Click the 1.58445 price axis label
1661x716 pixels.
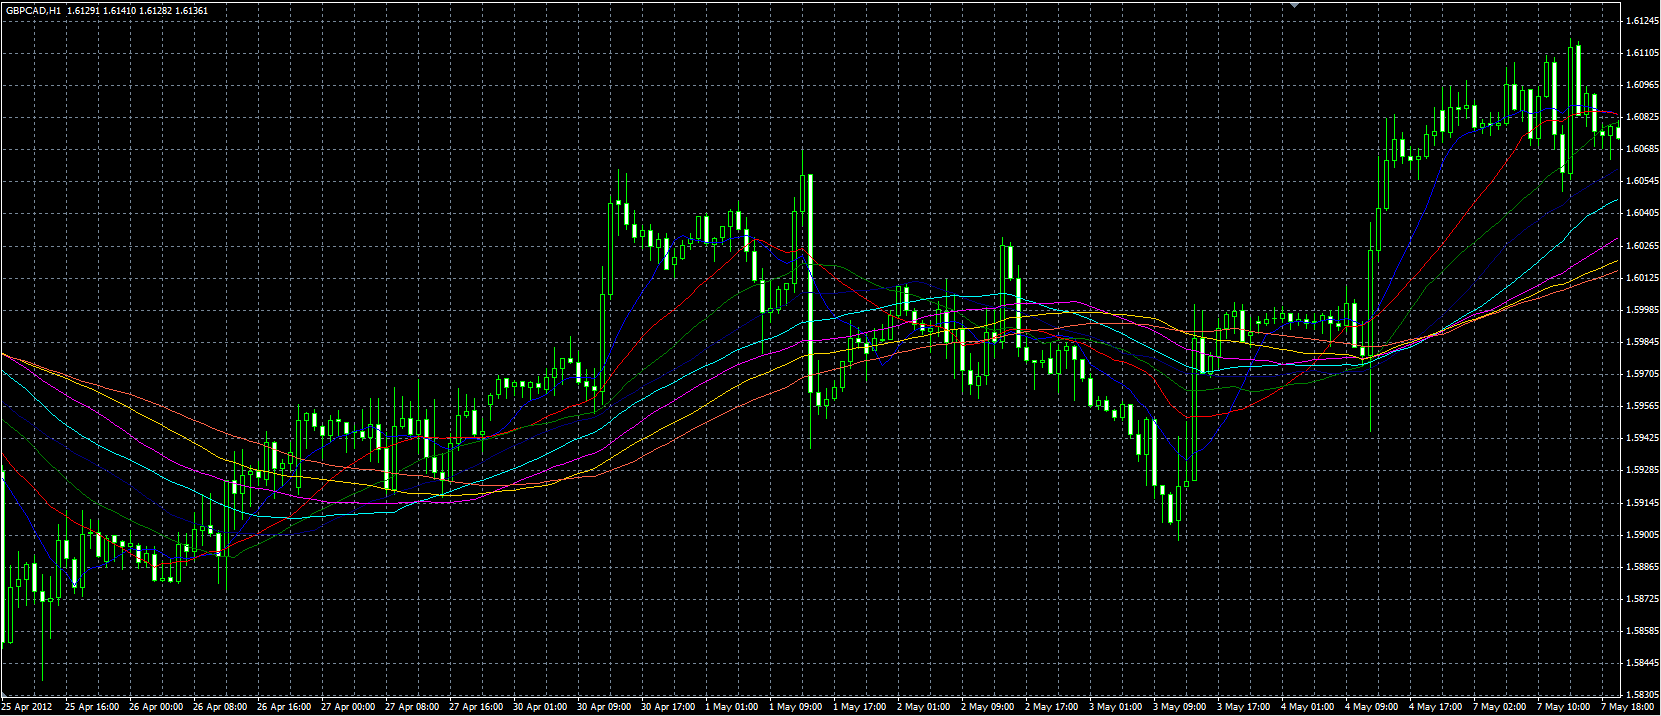click(x=1642, y=663)
